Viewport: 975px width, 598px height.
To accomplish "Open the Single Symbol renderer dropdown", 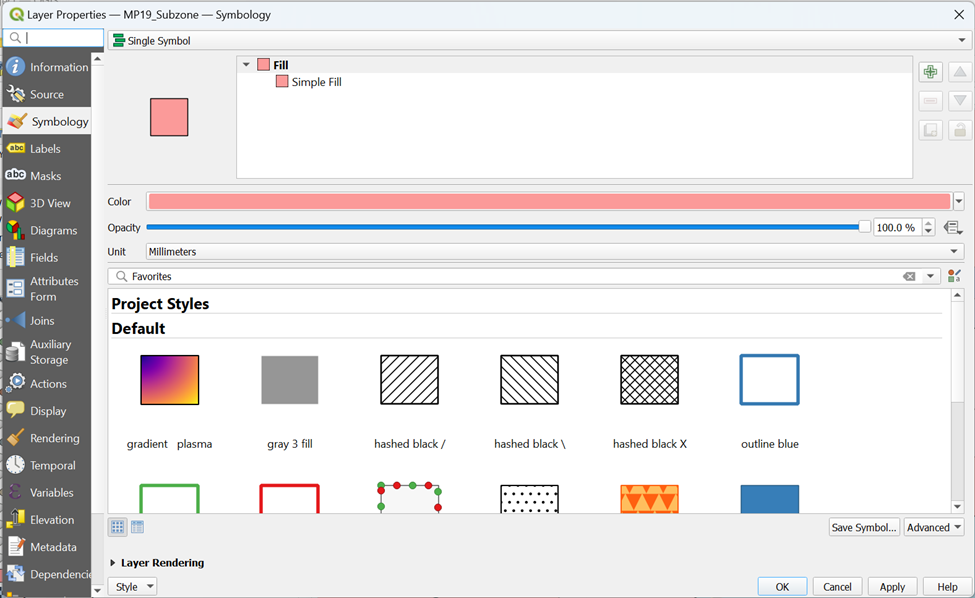I will [540, 41].
